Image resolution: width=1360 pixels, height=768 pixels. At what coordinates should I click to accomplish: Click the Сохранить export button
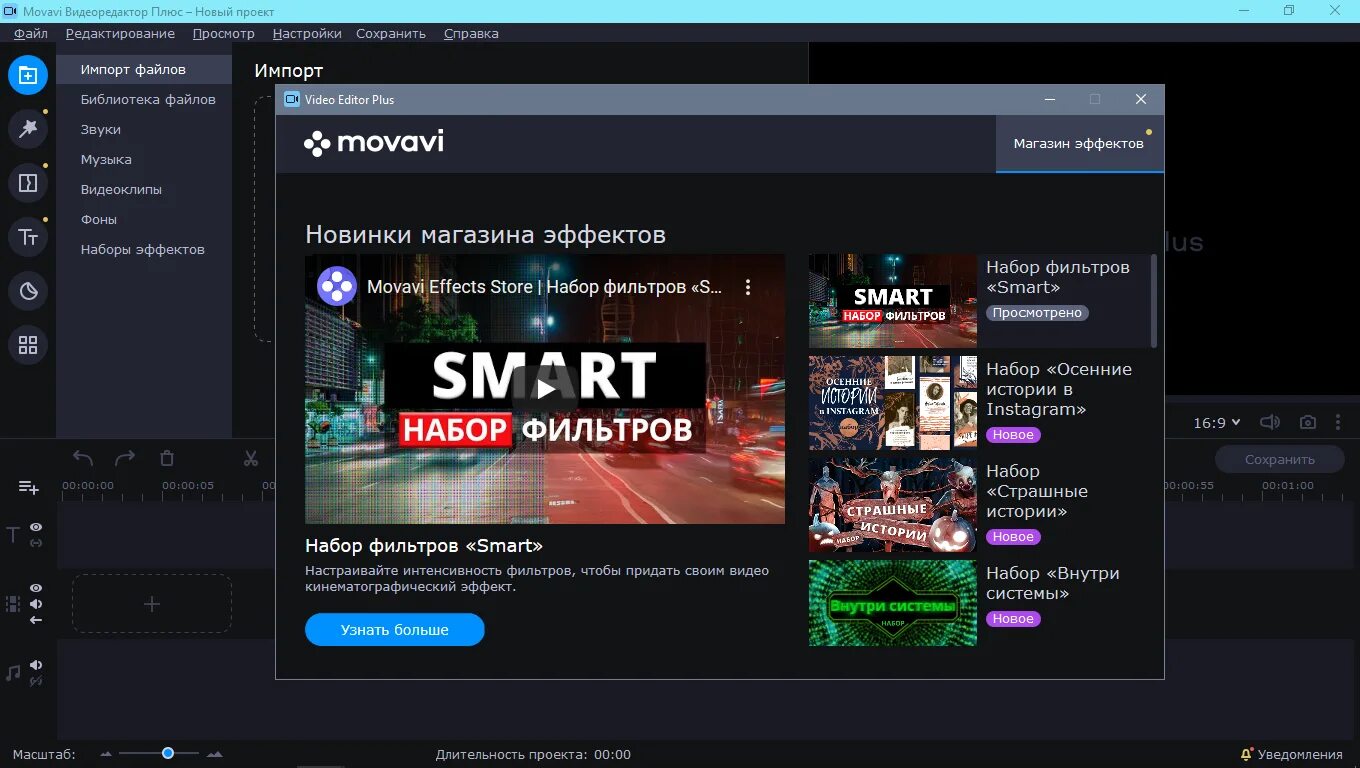pyautogui.click(x=1280, y=459)
